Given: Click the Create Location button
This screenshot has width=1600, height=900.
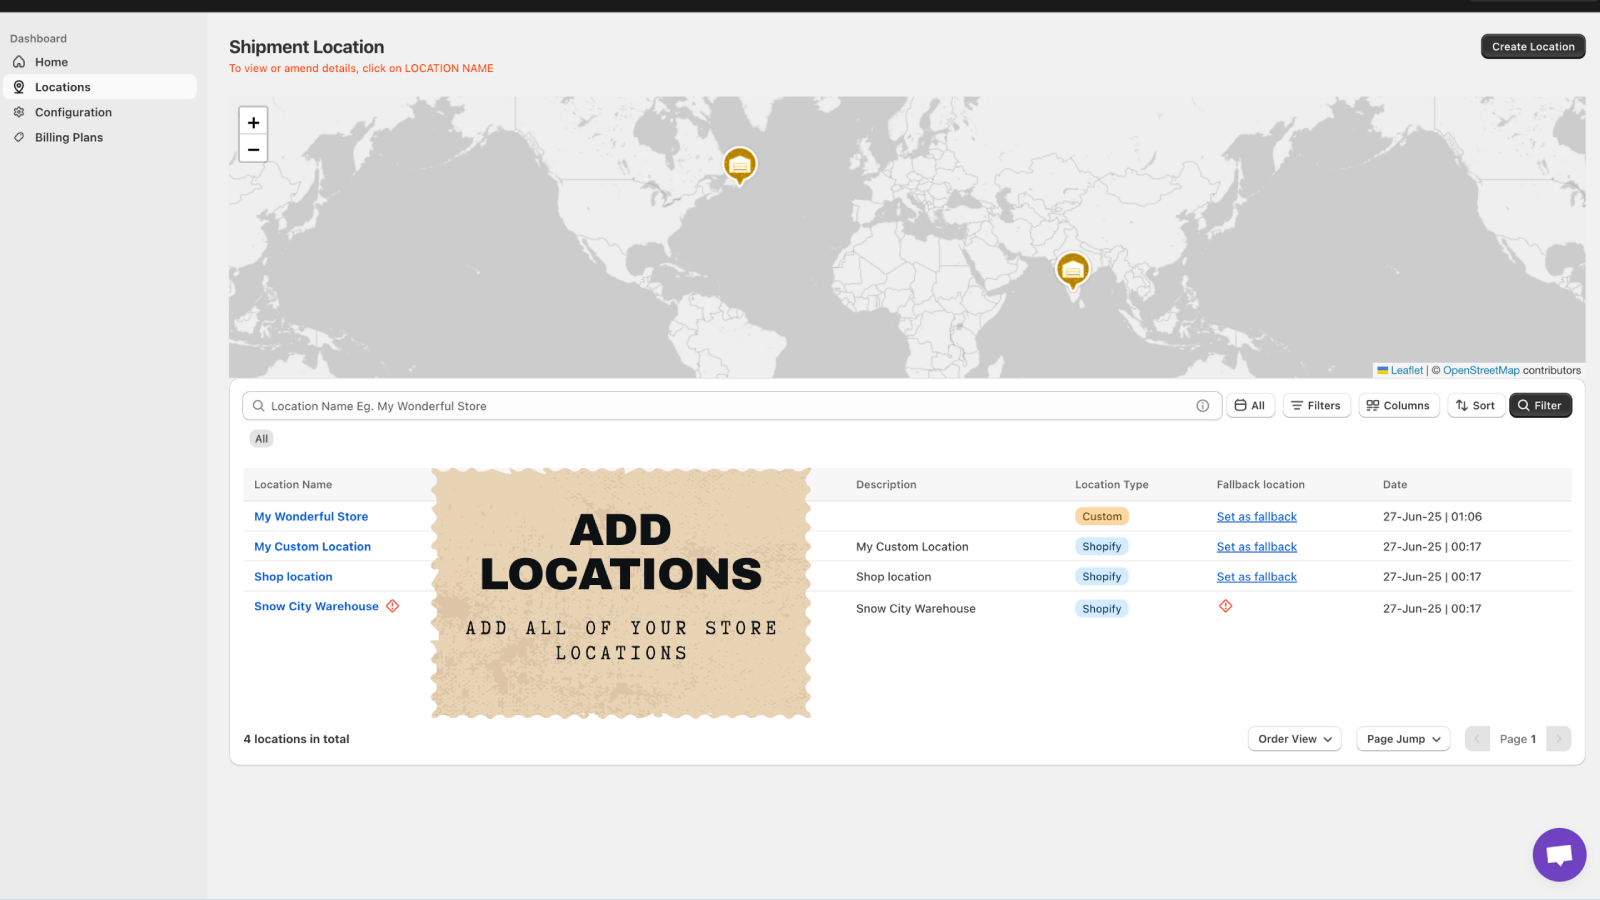Looking at the screenshot, I should coord(1533,46).
